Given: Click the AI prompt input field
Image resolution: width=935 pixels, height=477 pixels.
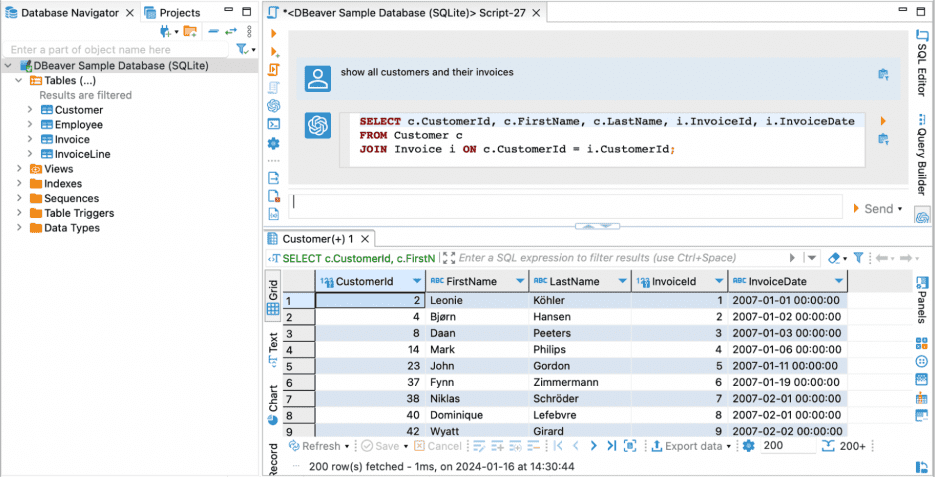Looking at the screenshot, I should [565, 204].
